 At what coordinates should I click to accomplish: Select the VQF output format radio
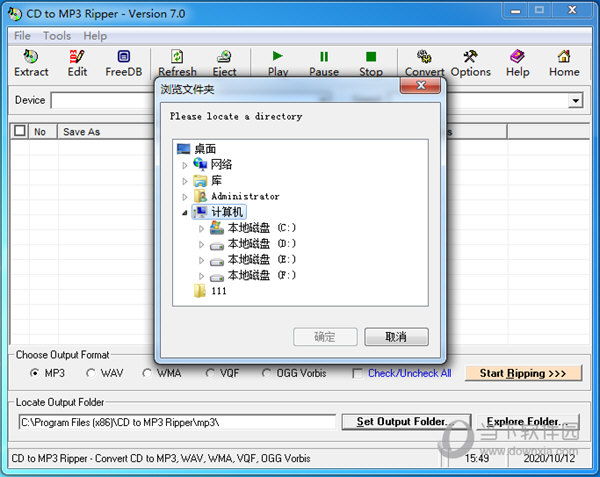pos(210,373)
